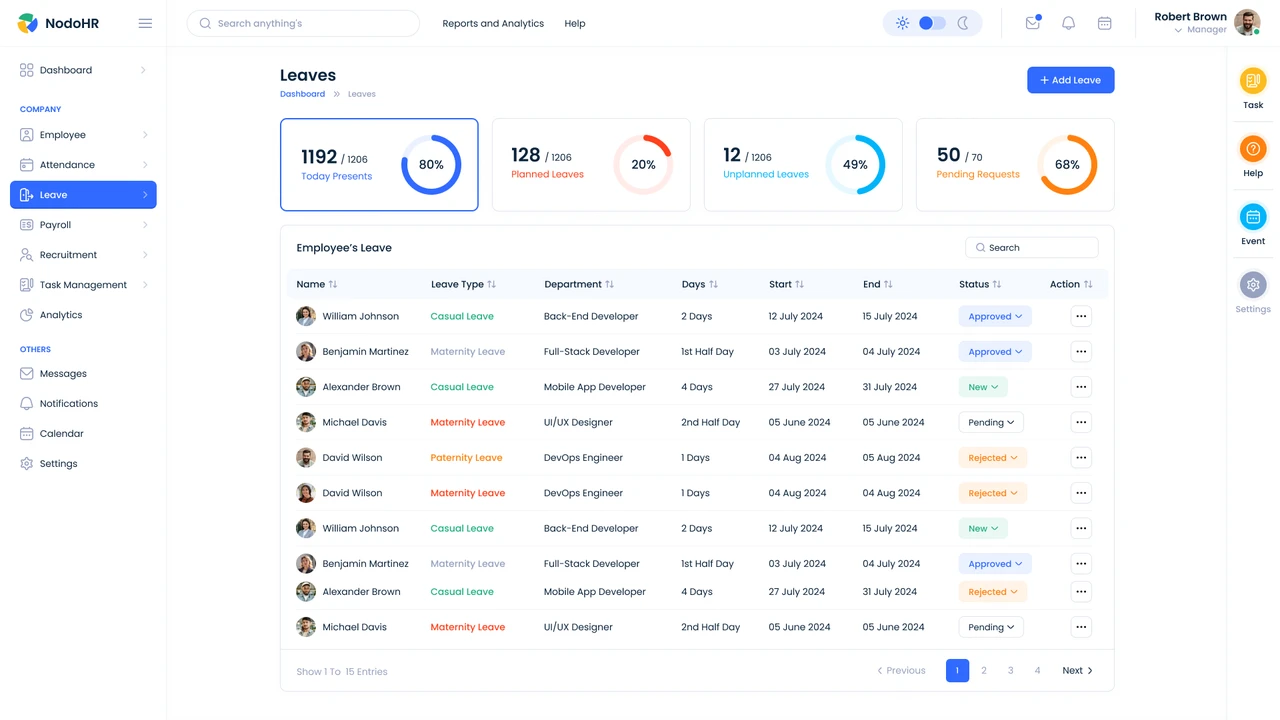This screenshot has height=720, width=1280.
Task: Click the Employee's Leave search field
Action: pos(1032,248)
